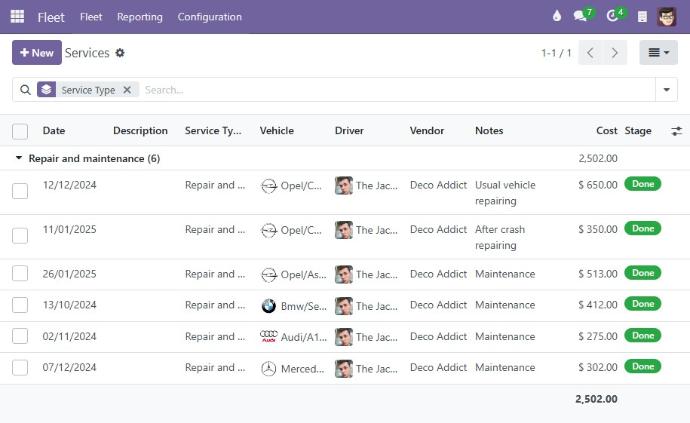Click the New button

pos(37,53)
